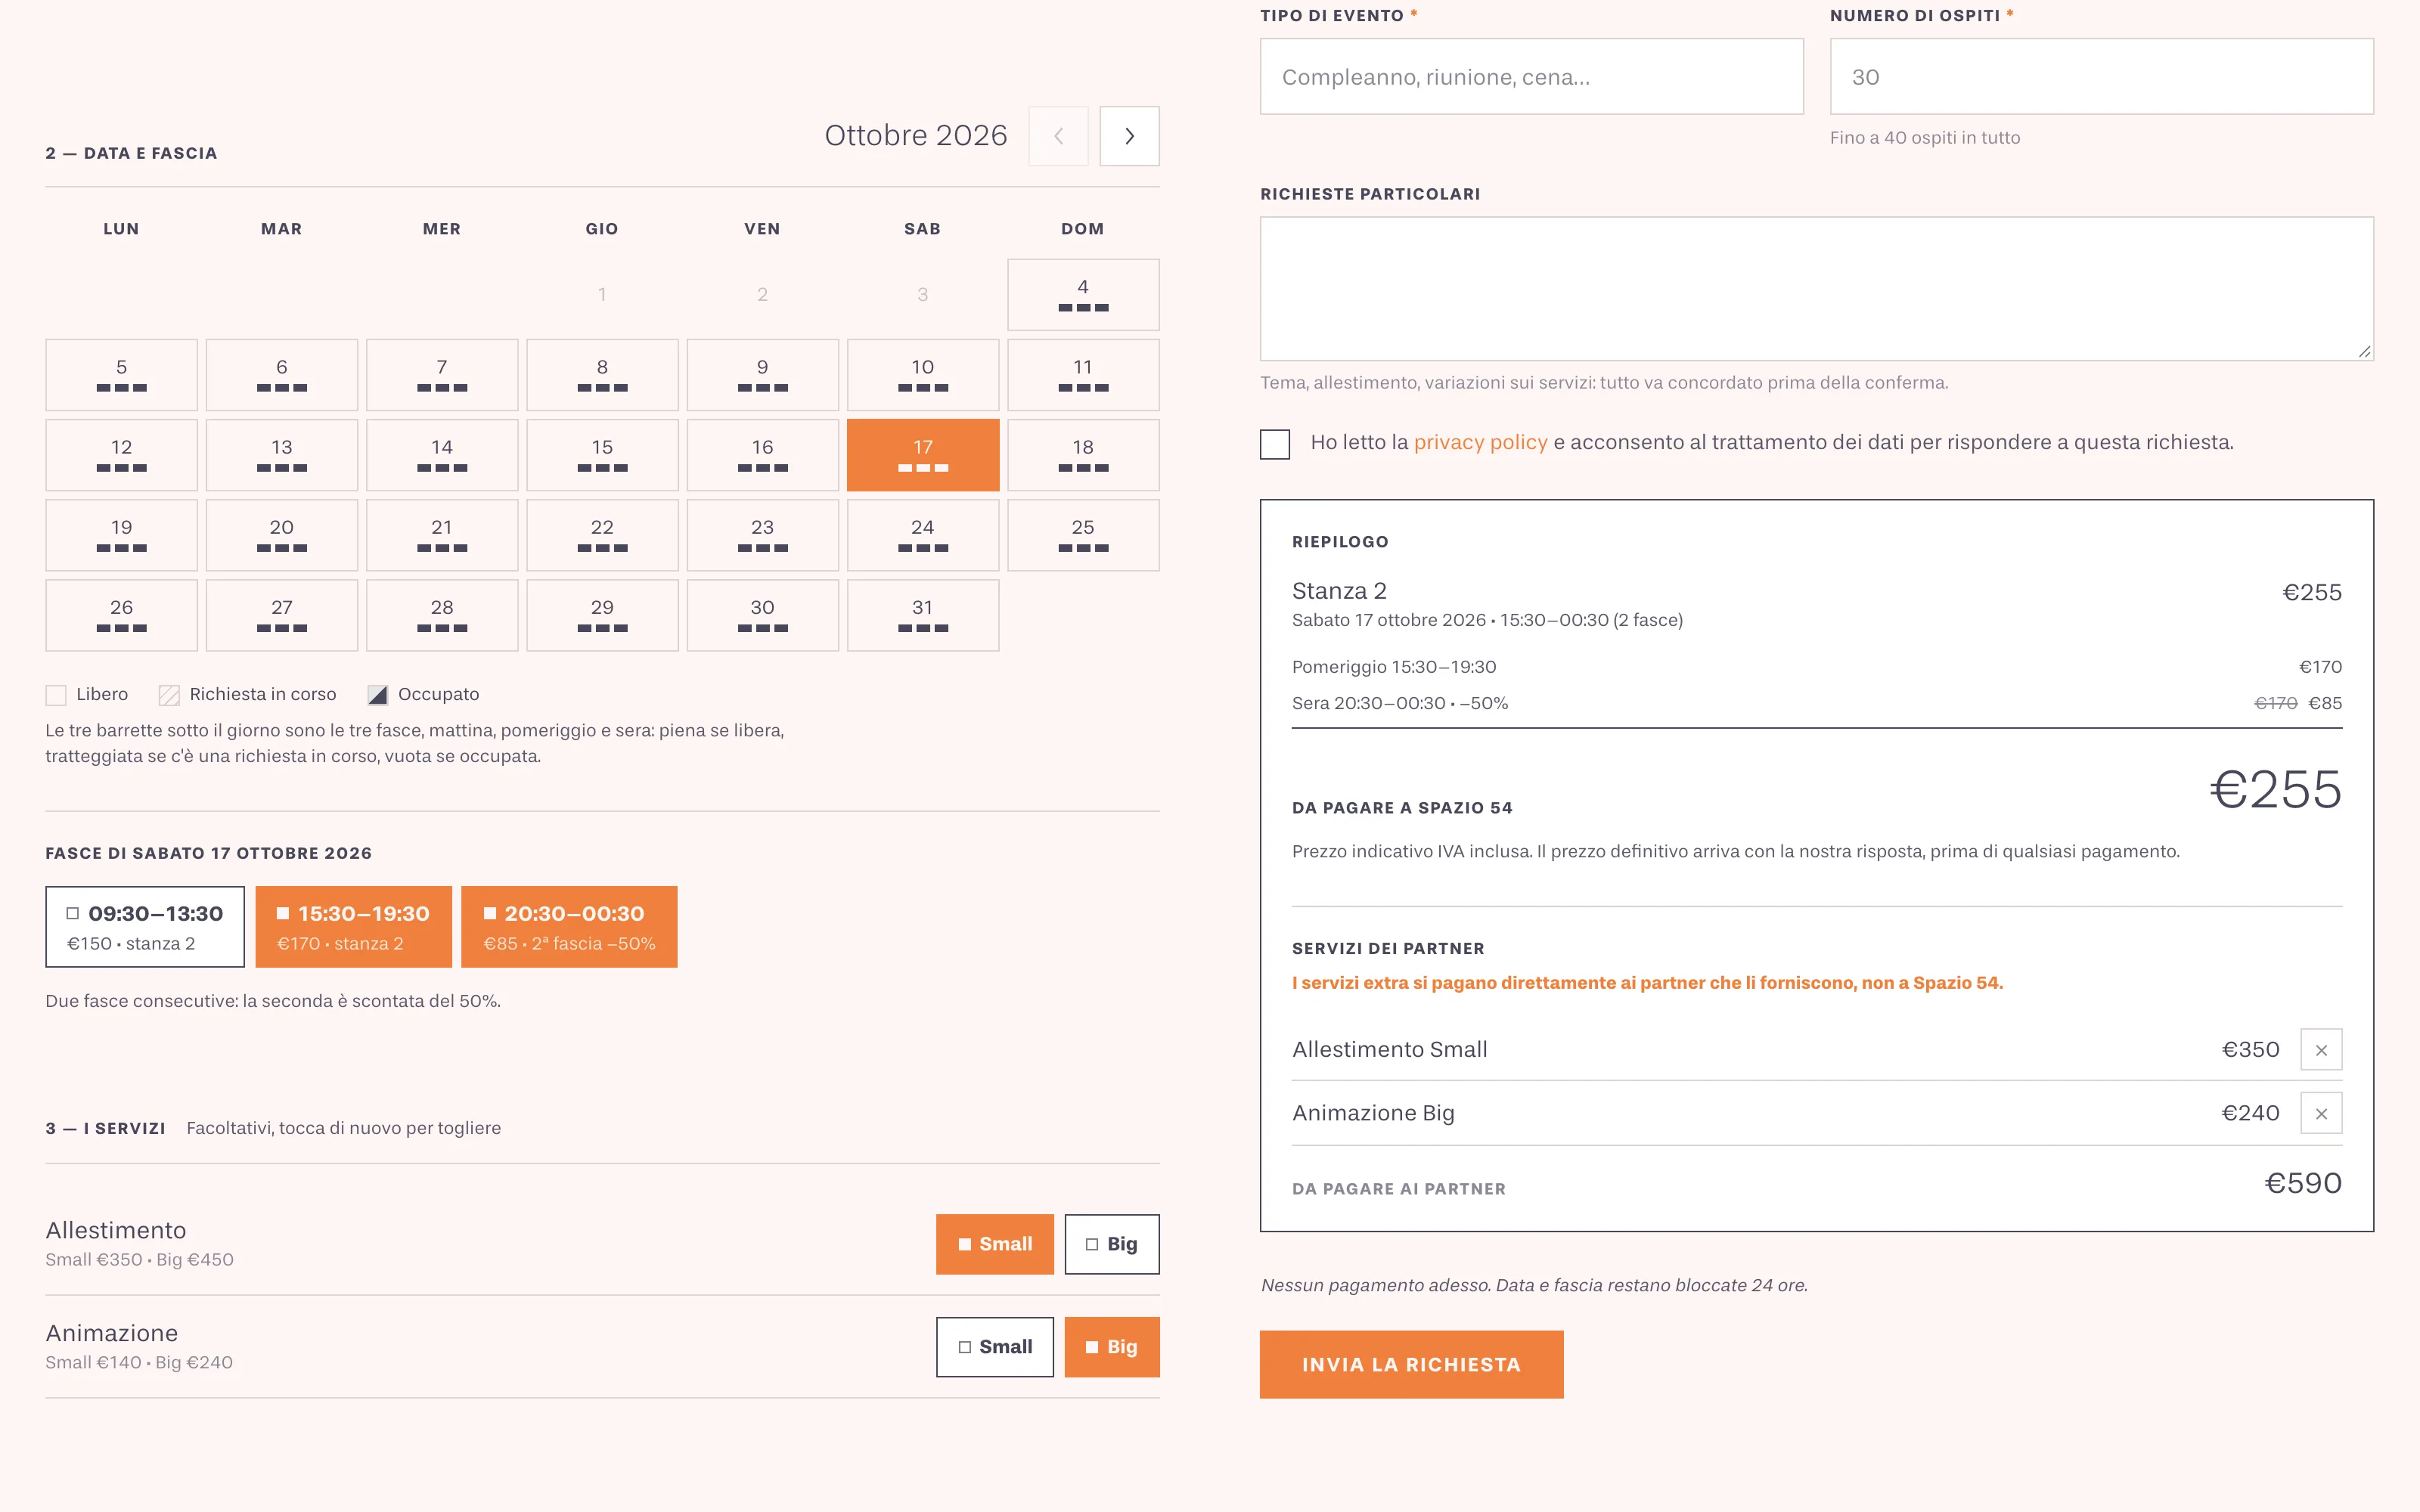Toggle Animazione Big option
Screen dimensions: 2420x1512
(x=1112, y=1347)
